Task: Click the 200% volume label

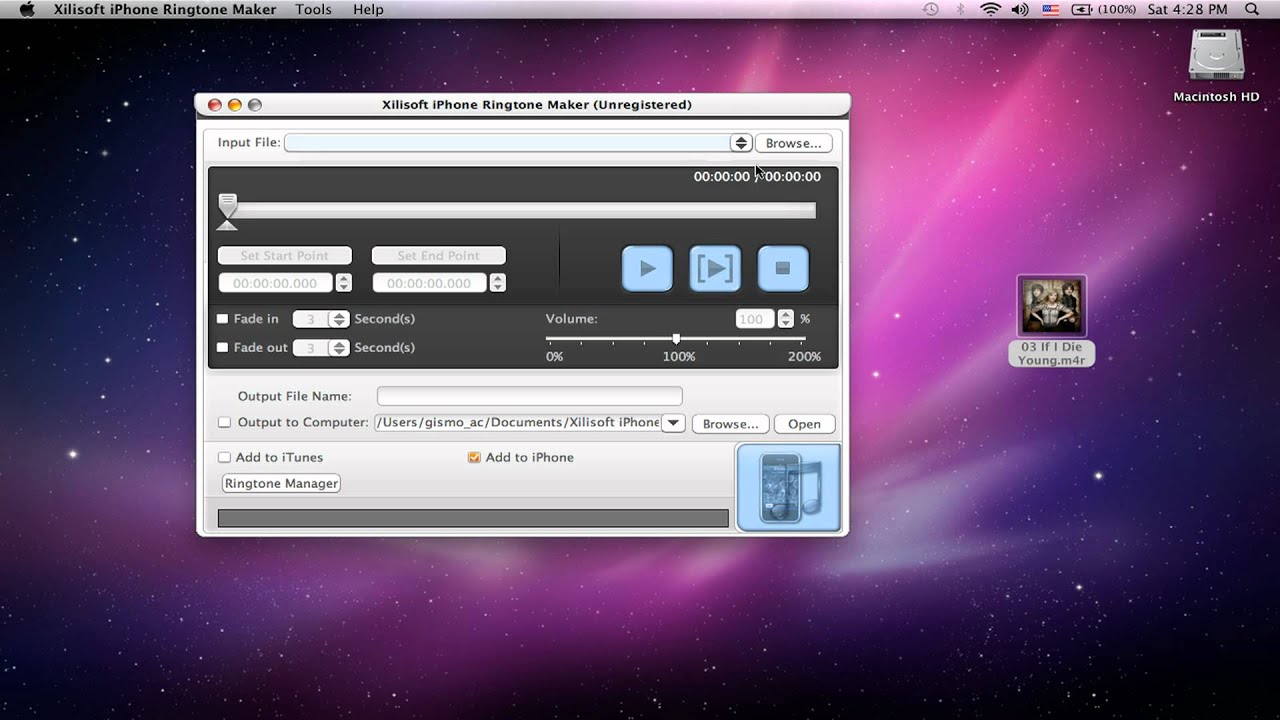Action: click(805, 357)
